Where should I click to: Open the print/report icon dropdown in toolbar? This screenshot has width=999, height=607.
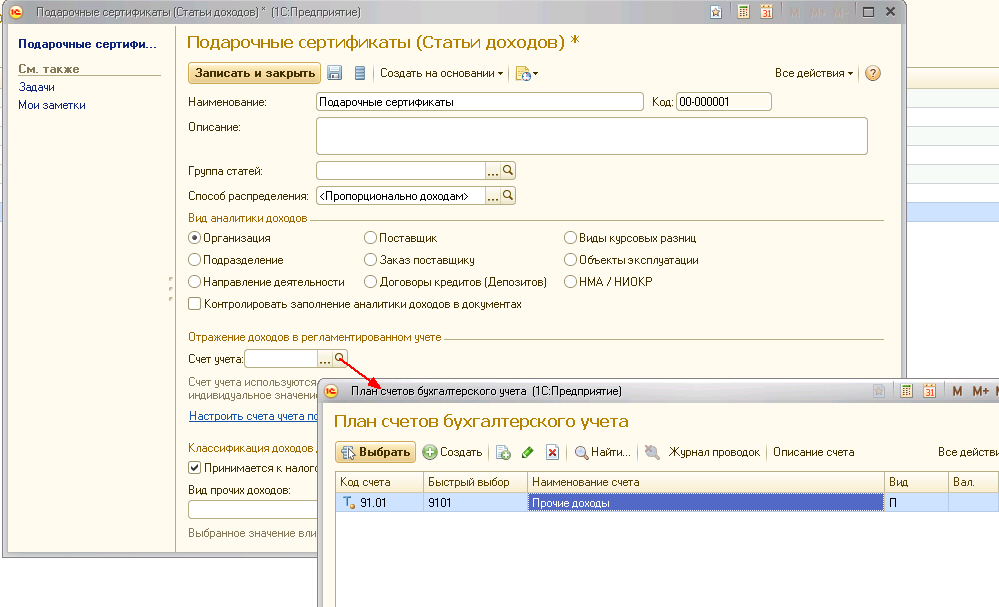coord(526,74)
